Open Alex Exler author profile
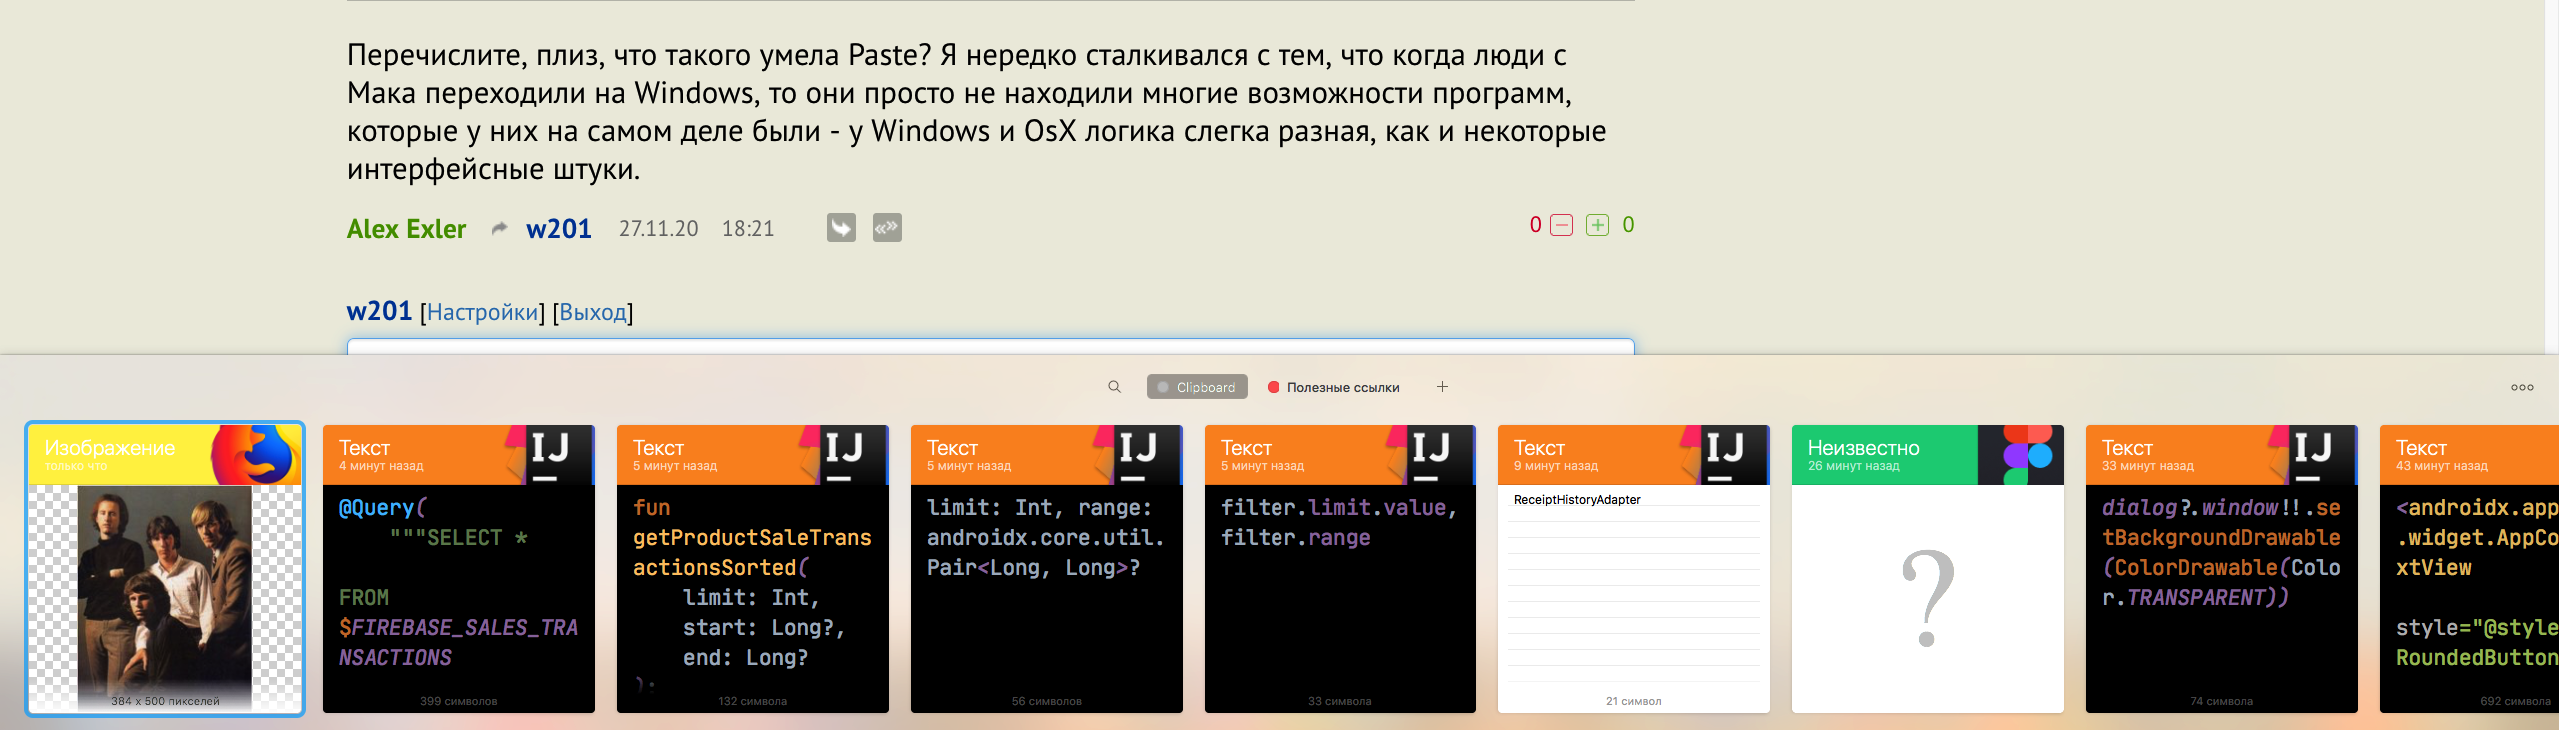Screen dimensions: 2559x730 [406, 229]
